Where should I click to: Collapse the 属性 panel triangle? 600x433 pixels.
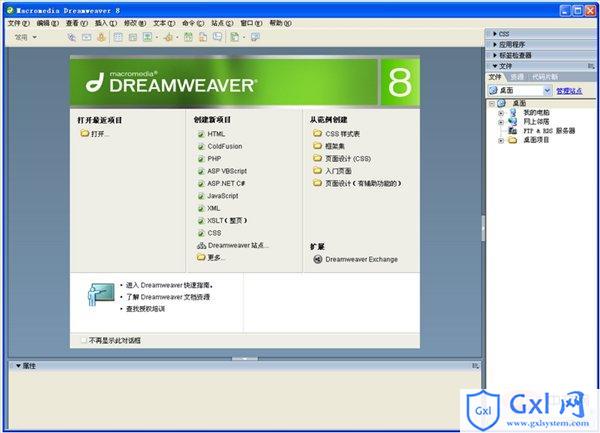pyautogui.click(x=18, y=366)
